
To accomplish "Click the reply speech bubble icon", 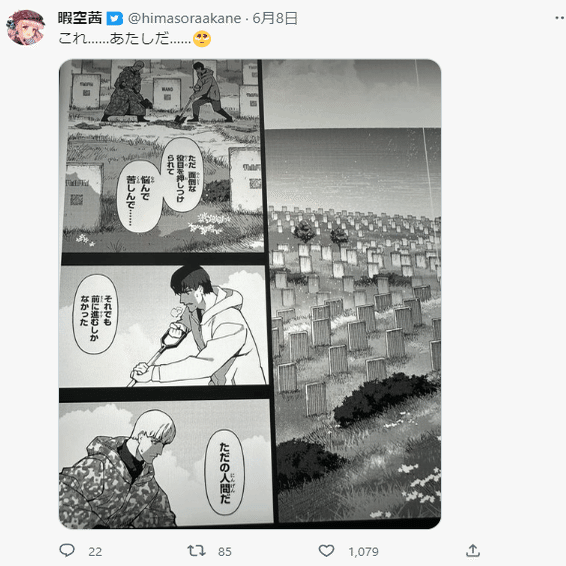I will pos(67,550).
